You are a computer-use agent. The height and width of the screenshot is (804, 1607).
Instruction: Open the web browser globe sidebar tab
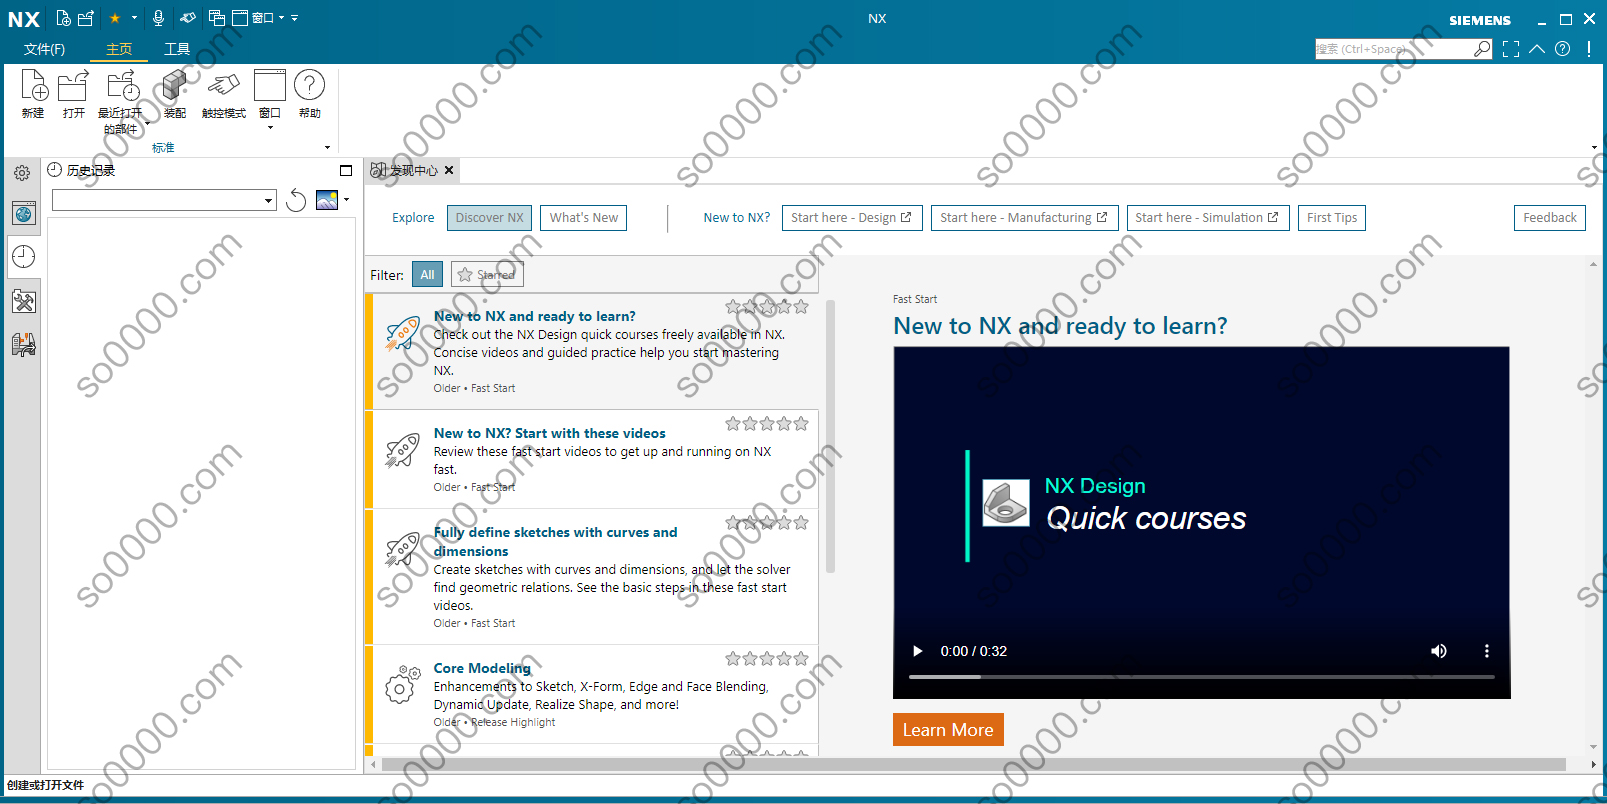click(x=23, y=213)
